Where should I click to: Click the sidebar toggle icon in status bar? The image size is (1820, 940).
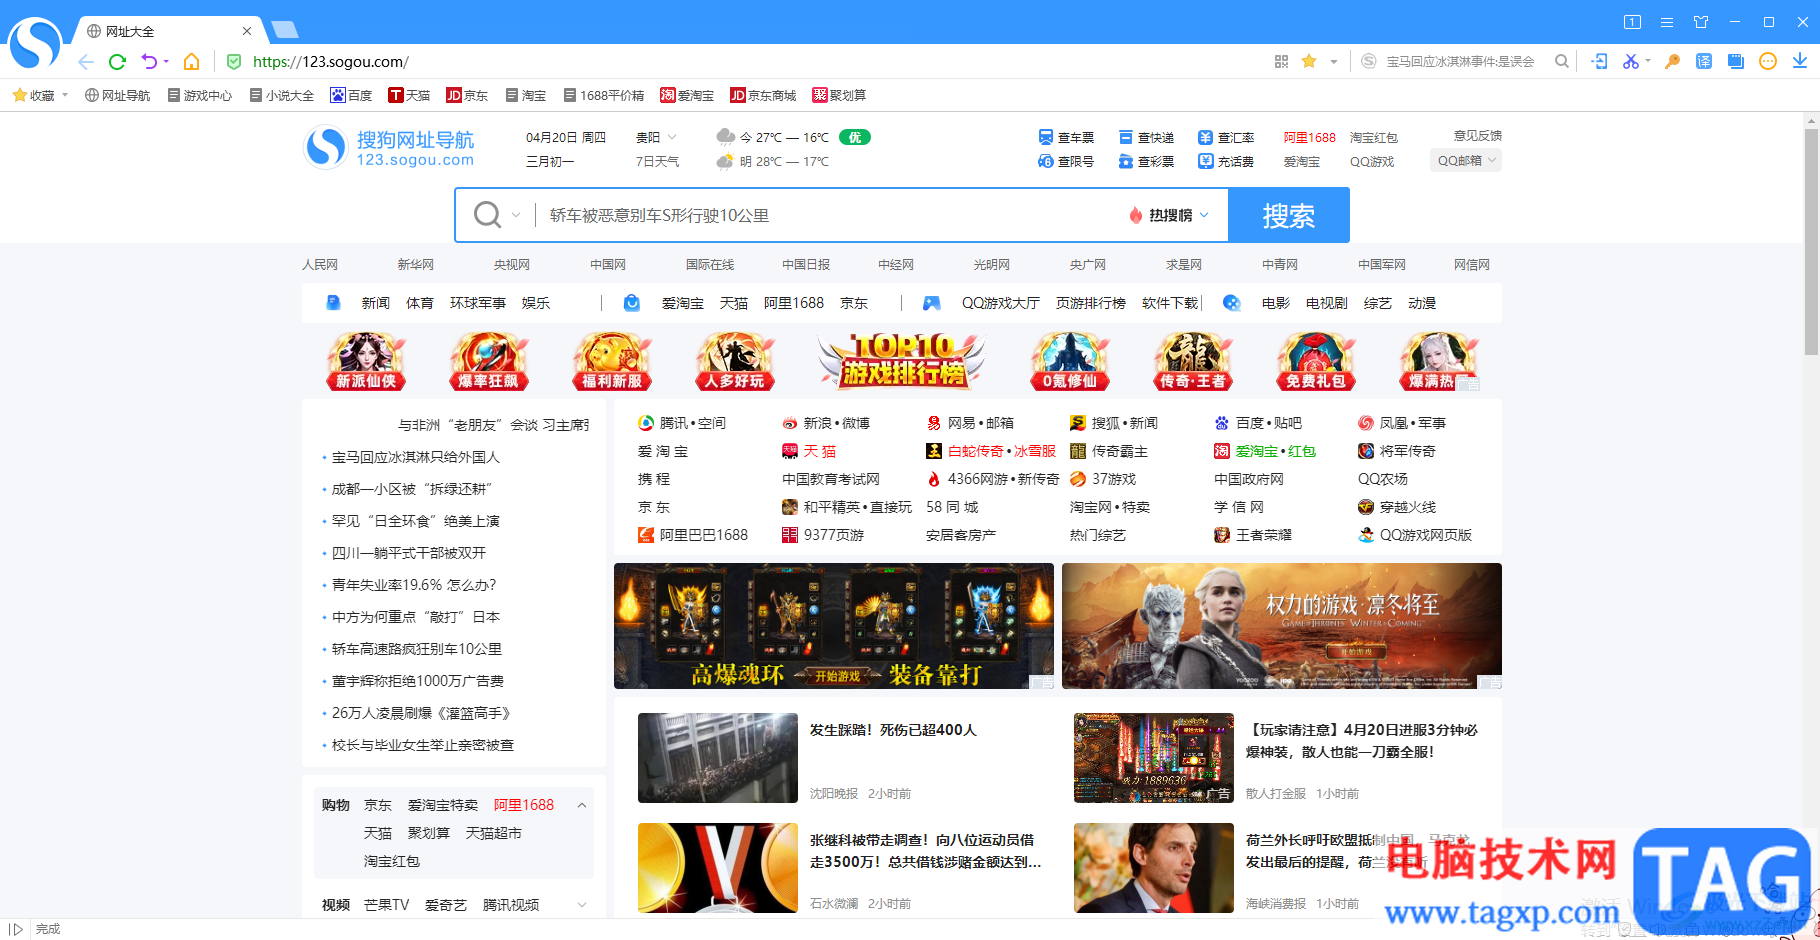point(15,929)
